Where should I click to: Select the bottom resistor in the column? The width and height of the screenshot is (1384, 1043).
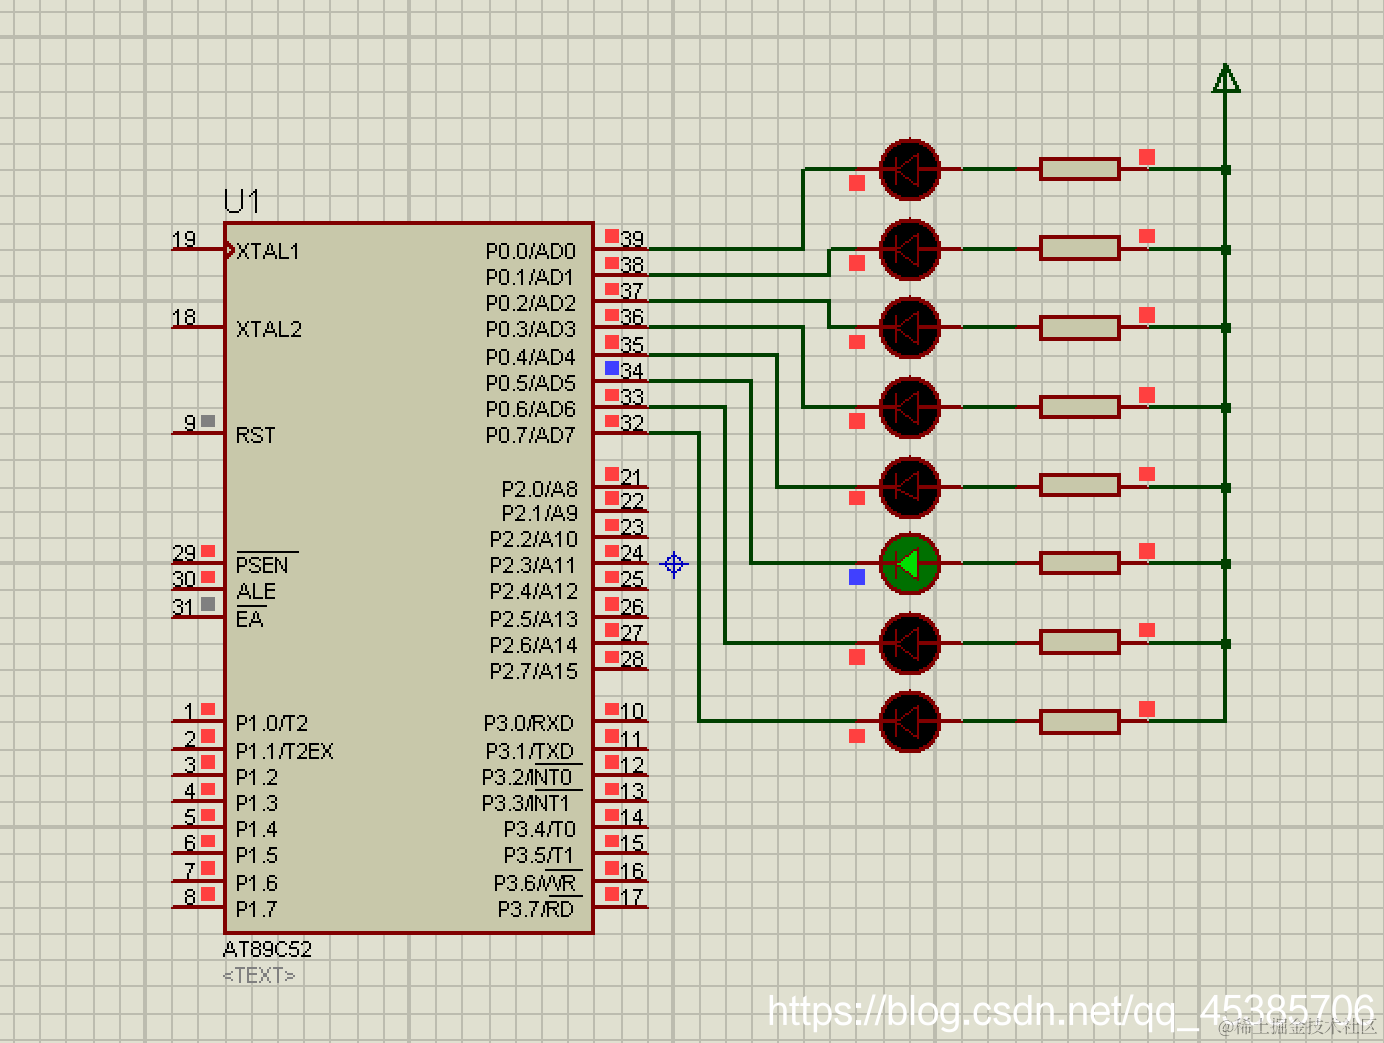1079,721
